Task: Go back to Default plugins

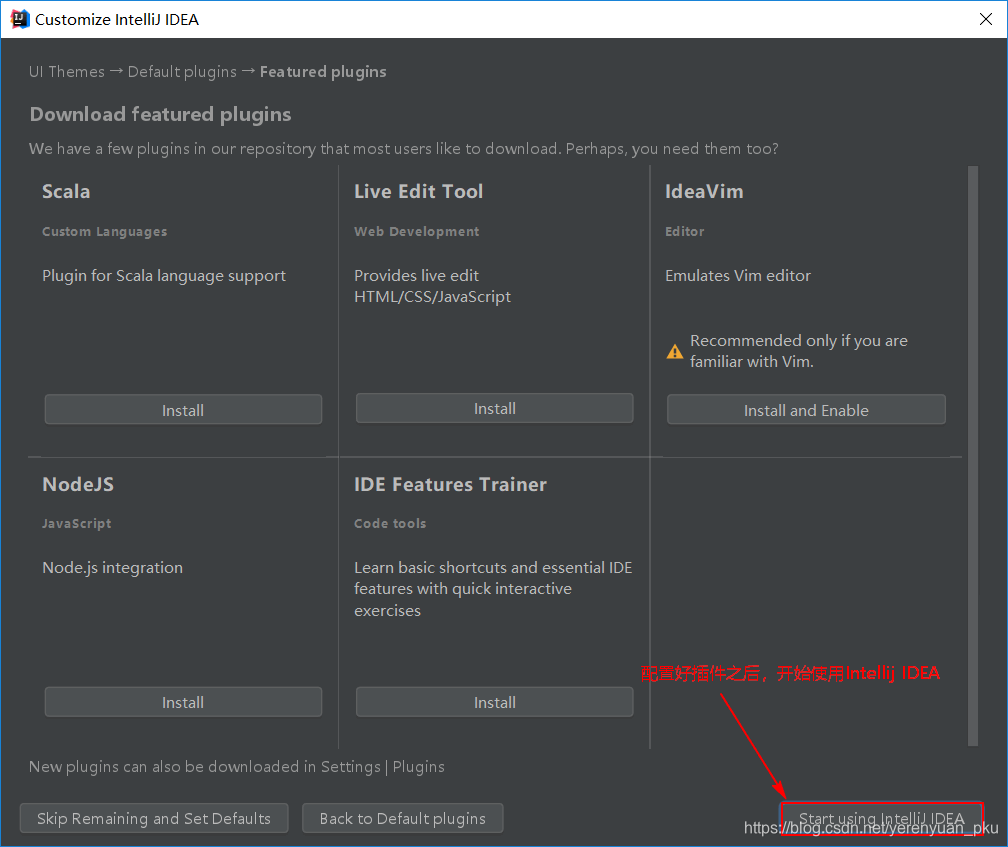Action: click(x=402, y=818)
